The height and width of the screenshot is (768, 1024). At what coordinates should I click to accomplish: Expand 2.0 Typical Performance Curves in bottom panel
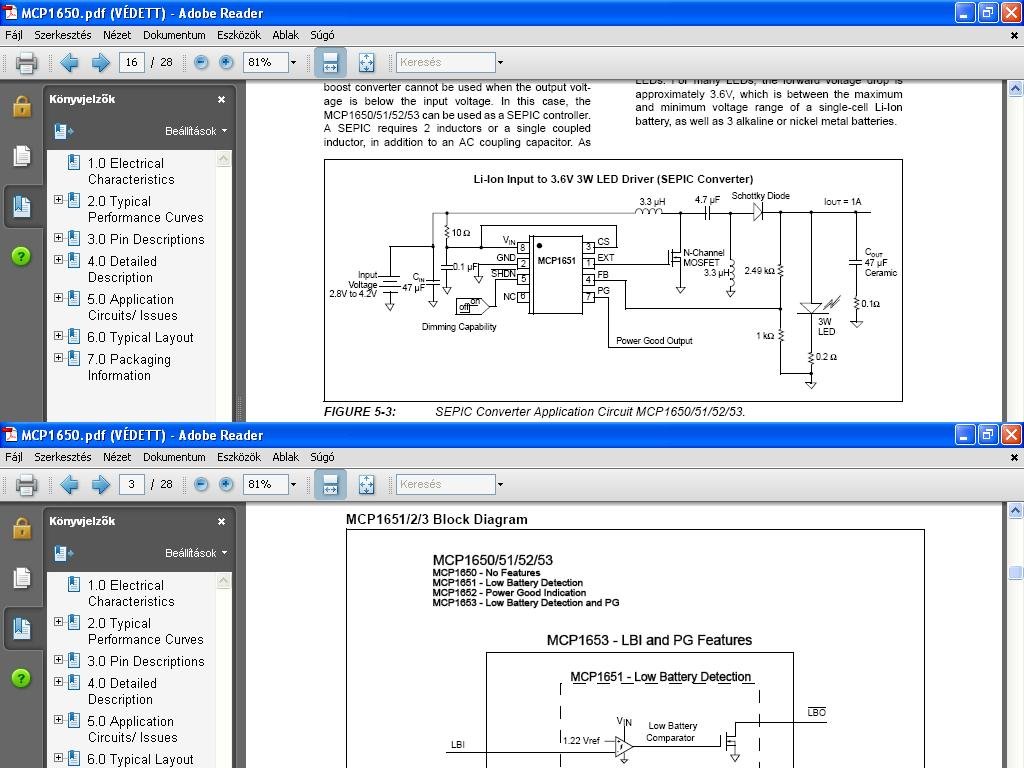(58, 622)
